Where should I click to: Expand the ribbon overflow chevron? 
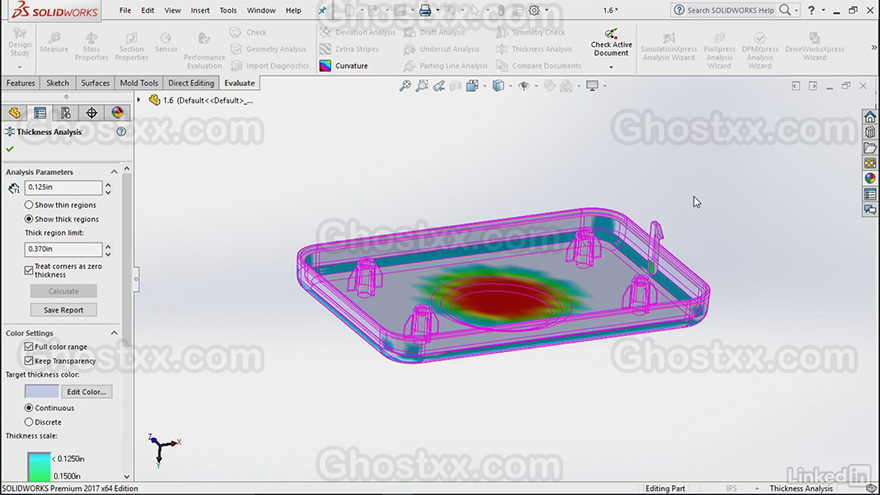click(874, 48)
